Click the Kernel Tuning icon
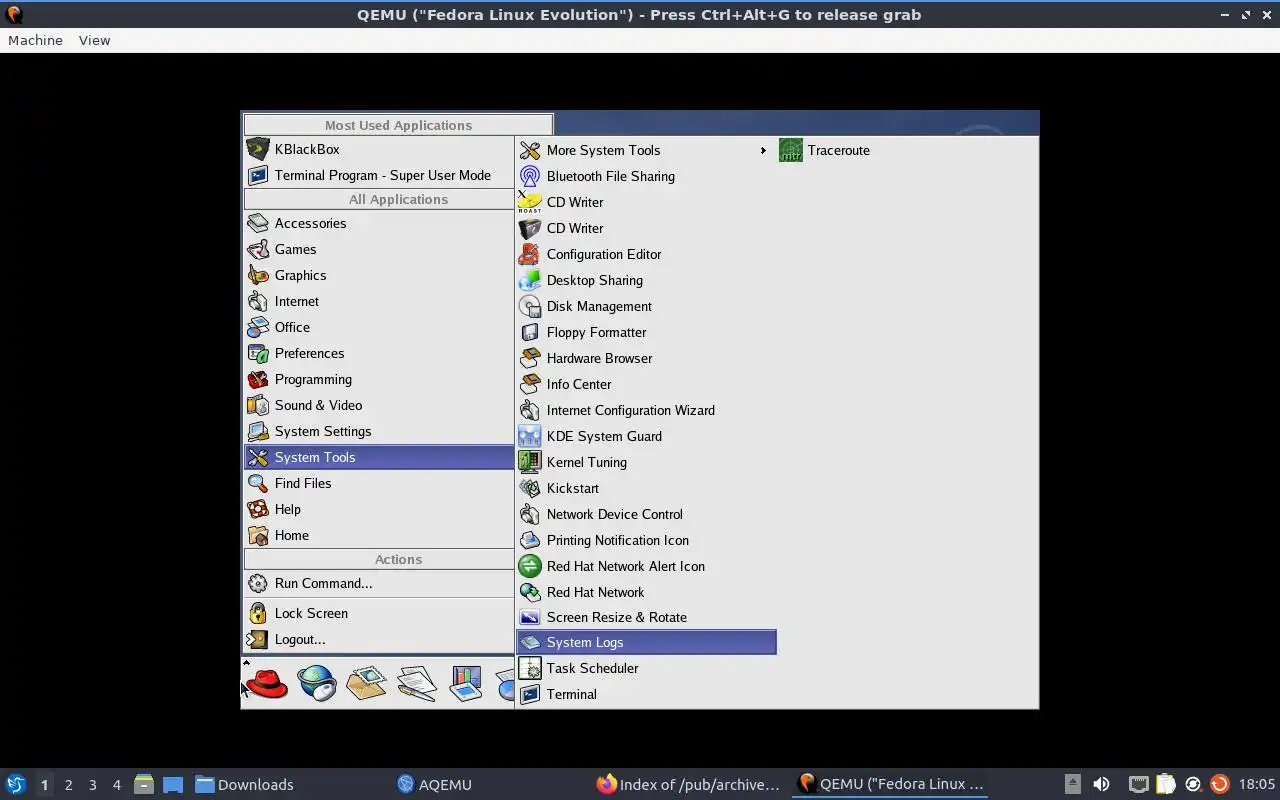Screen dimensions: 1280x800 [530, 462]
